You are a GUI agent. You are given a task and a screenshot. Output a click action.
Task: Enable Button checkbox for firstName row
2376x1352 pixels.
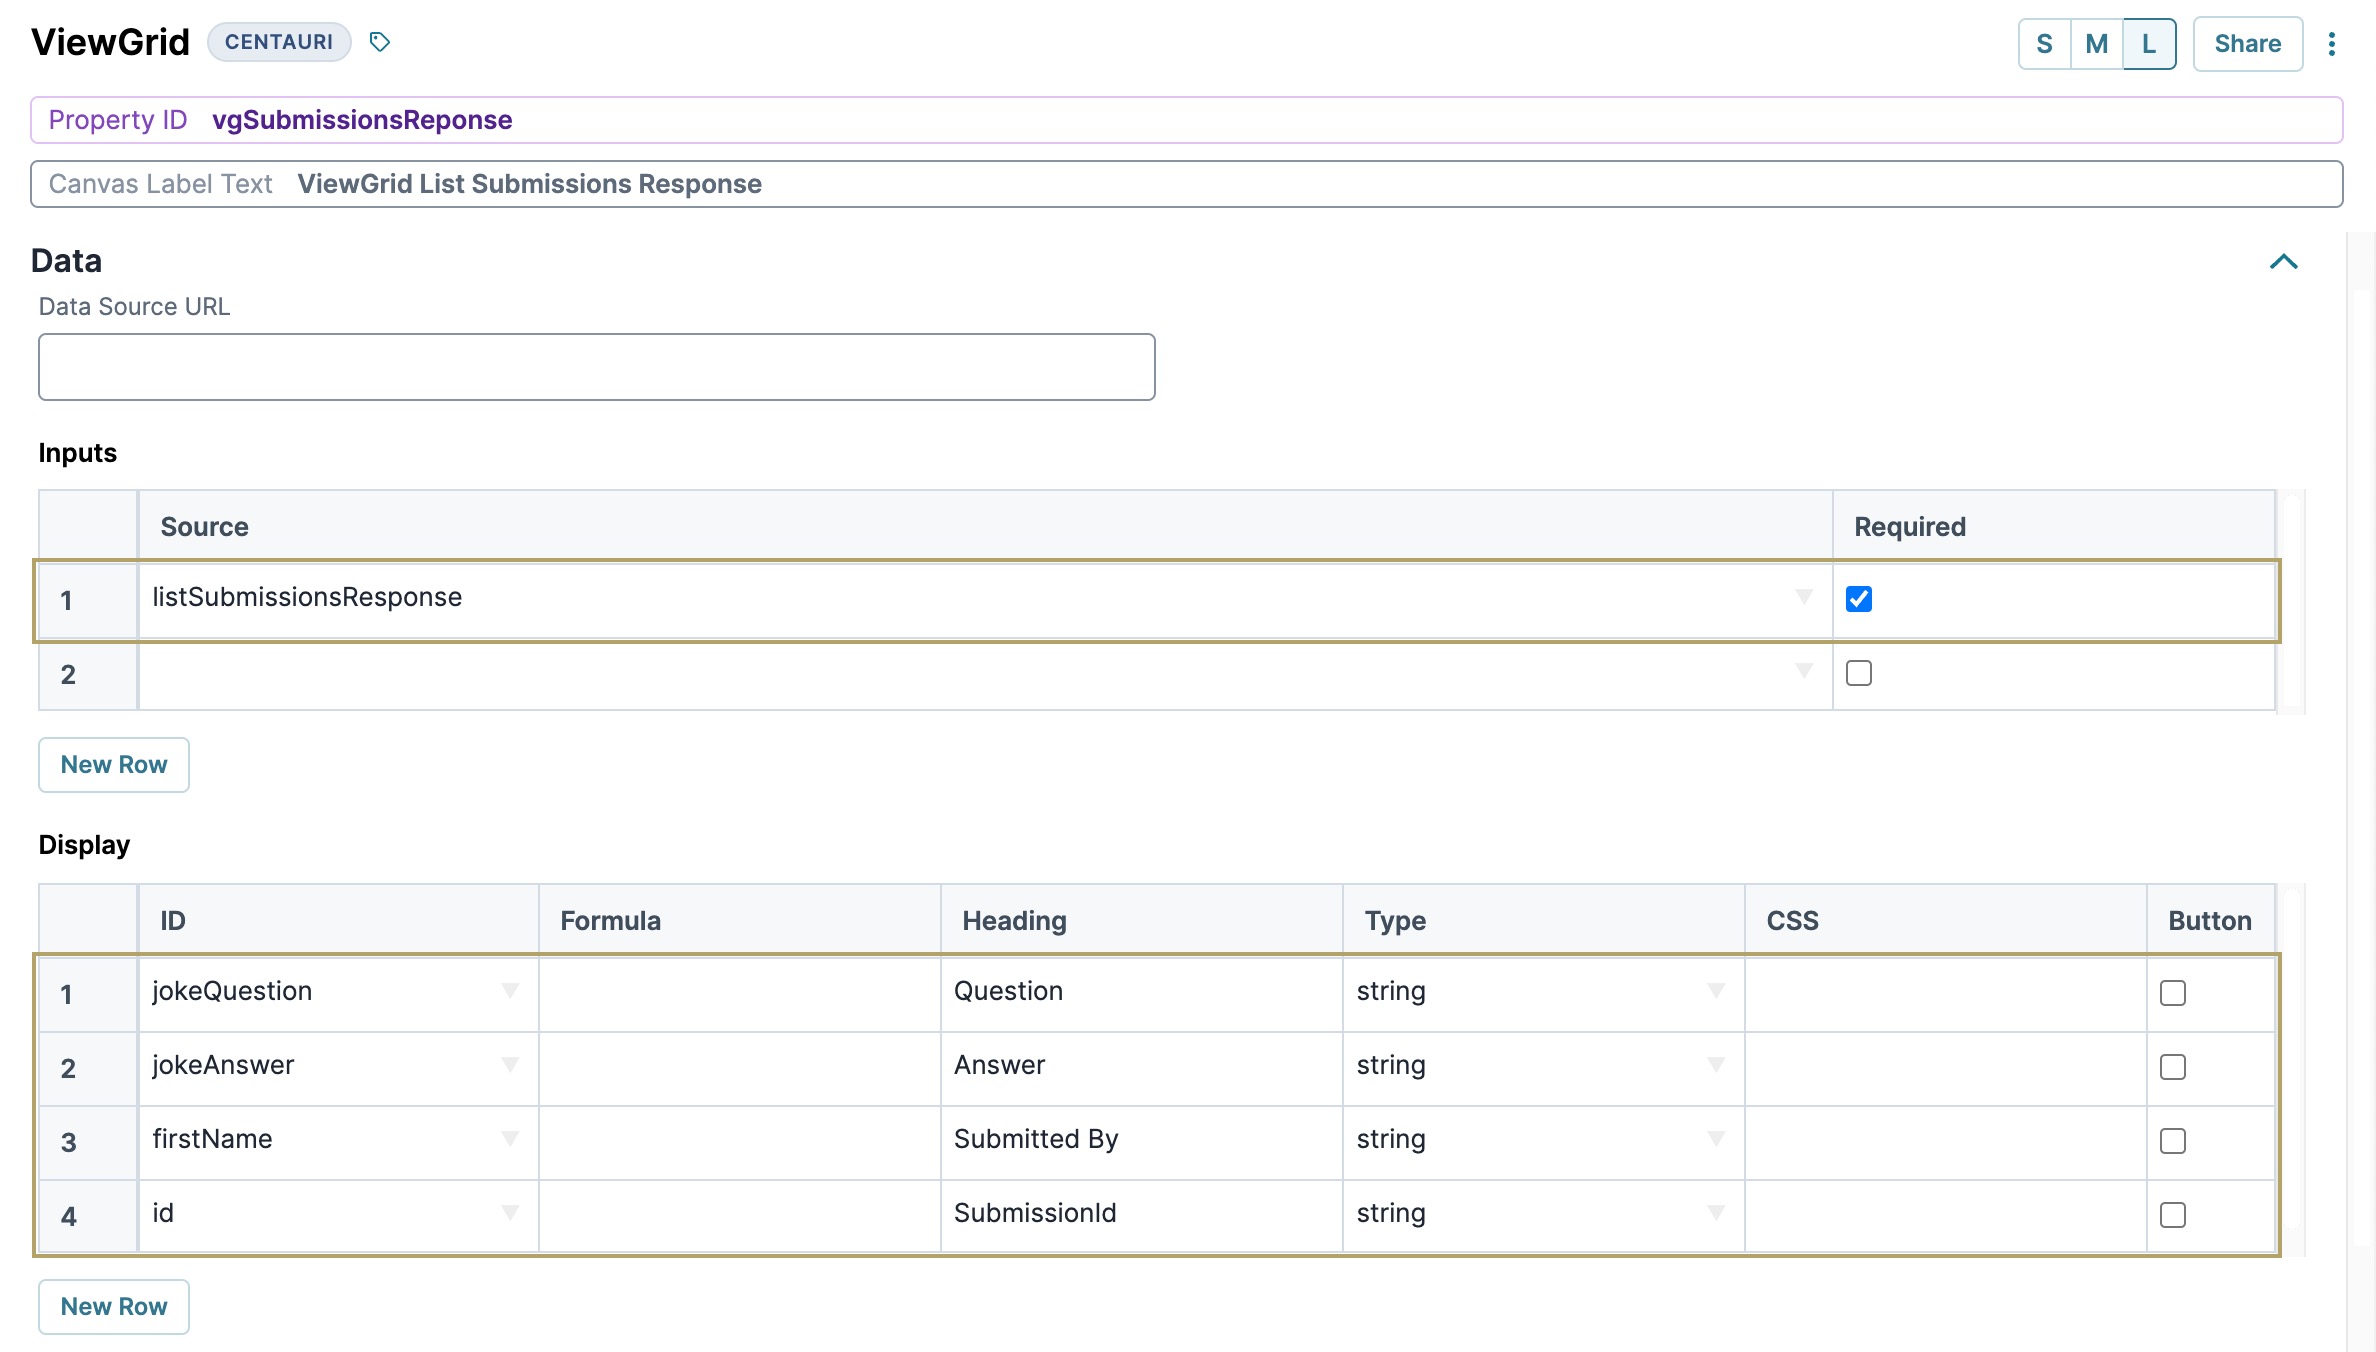pyautogui.click(x=2173, y=1141)
